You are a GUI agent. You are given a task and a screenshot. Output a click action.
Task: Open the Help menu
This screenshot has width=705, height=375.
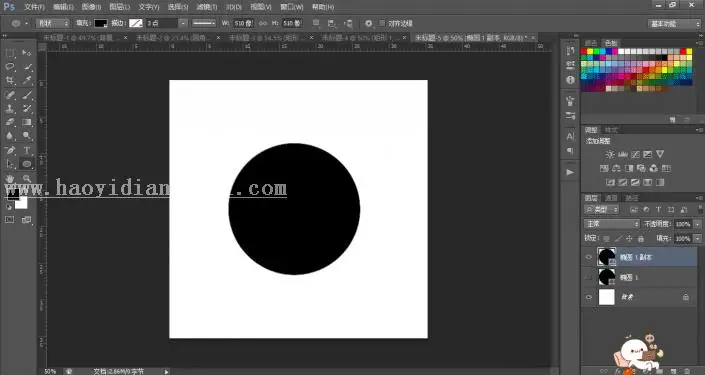pyautogui.click(x=323, y=7)
